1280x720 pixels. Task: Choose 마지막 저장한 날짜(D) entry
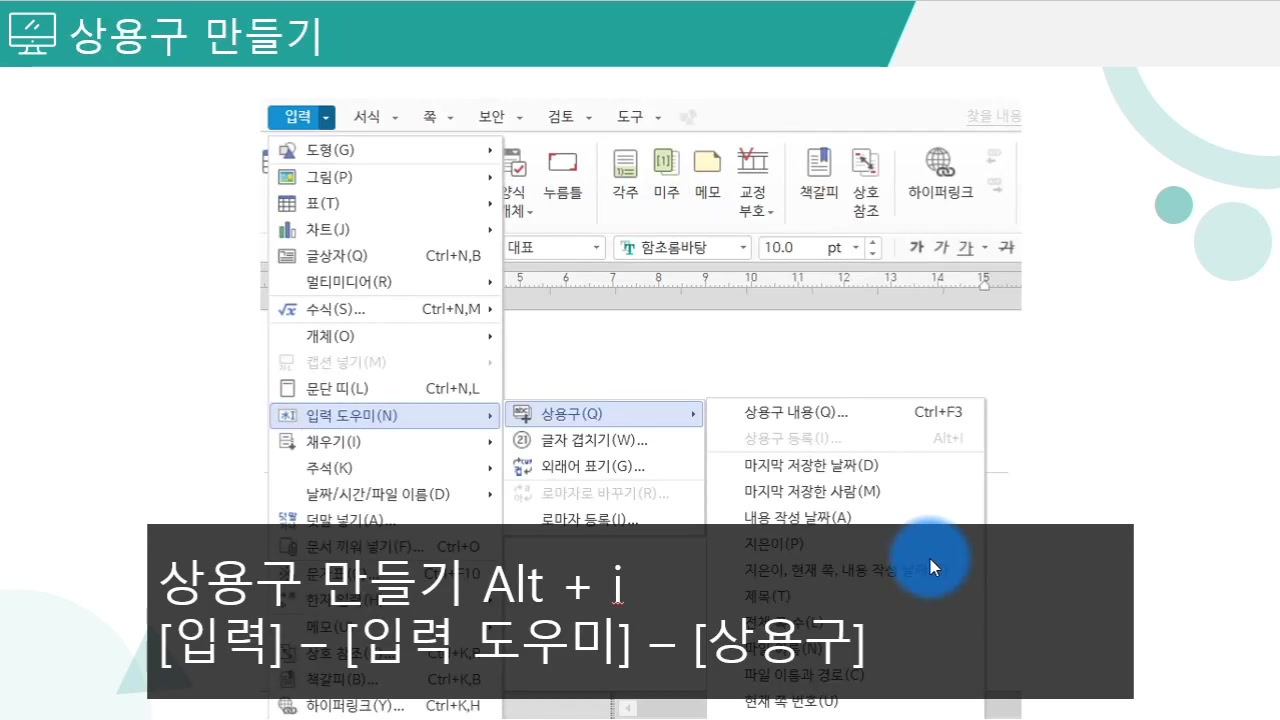pos(811,465)
